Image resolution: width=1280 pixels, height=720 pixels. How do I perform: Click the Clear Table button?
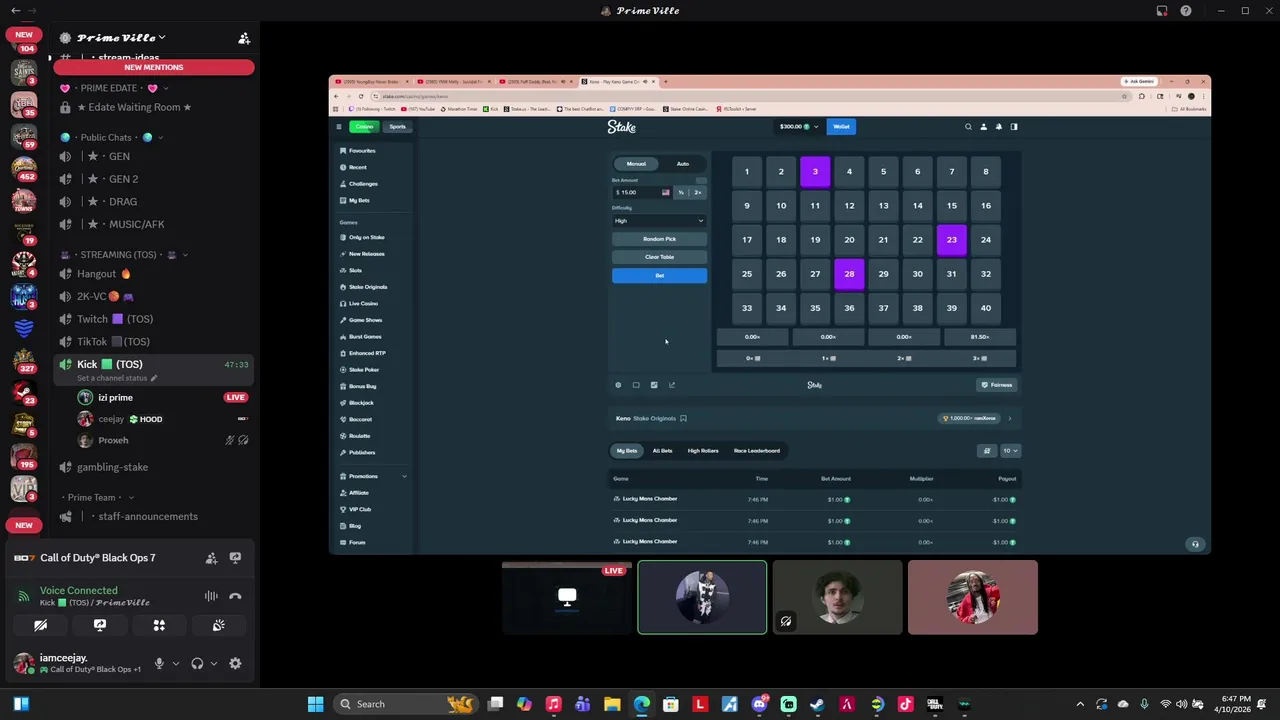[659, 257]
